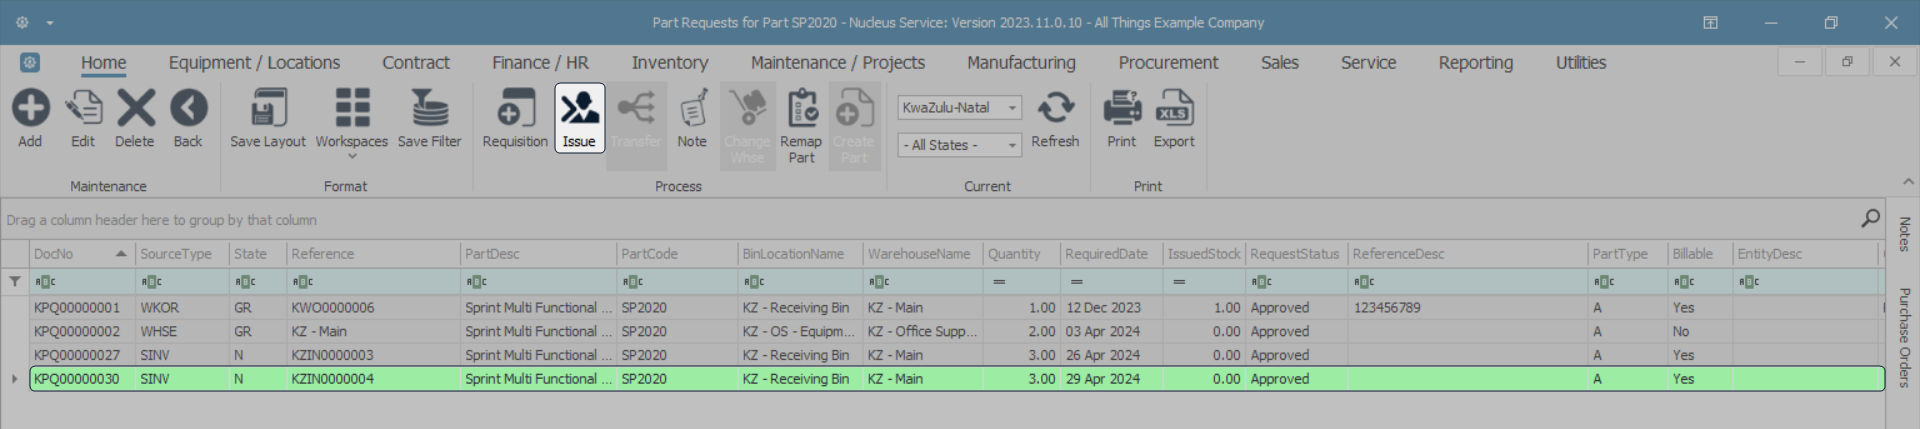Click the Delete icon

pos(135,108)
